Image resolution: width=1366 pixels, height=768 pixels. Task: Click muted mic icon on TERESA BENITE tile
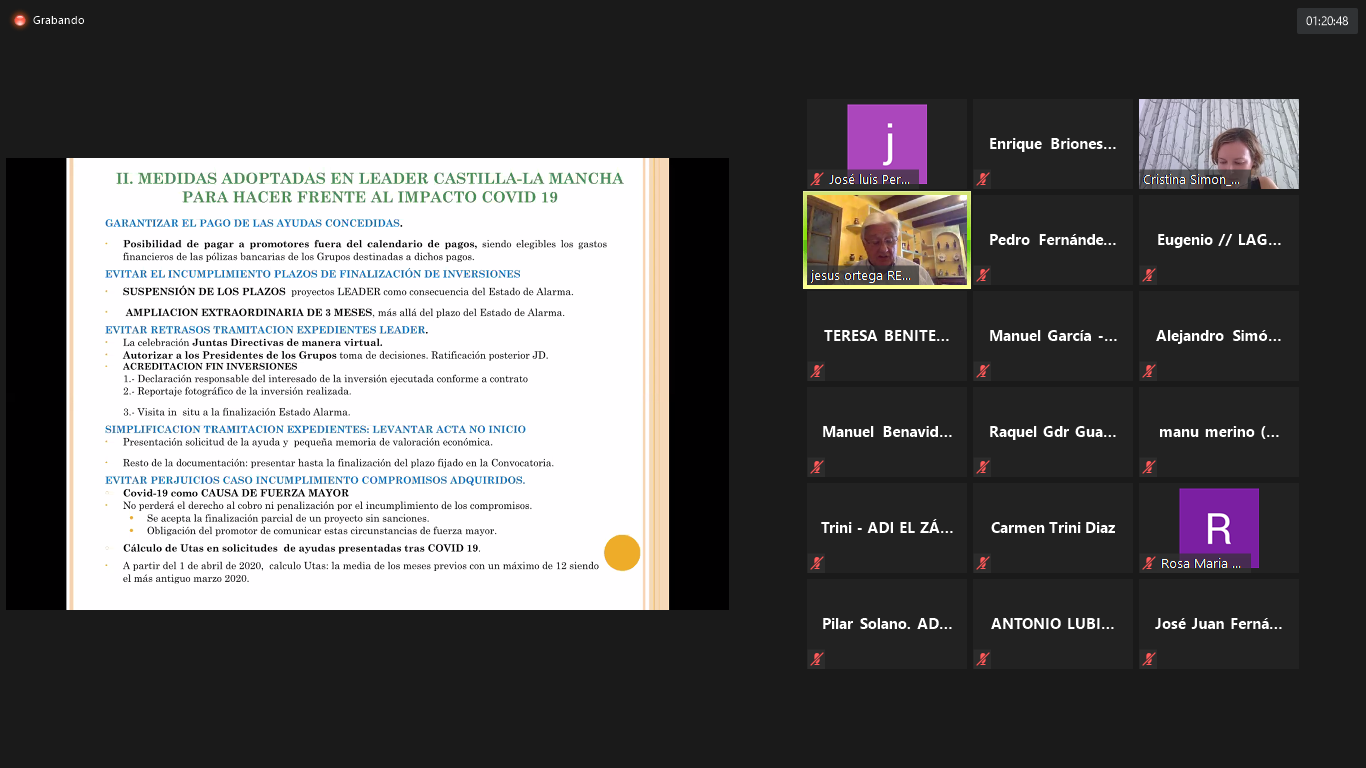[x=817, y=372]
